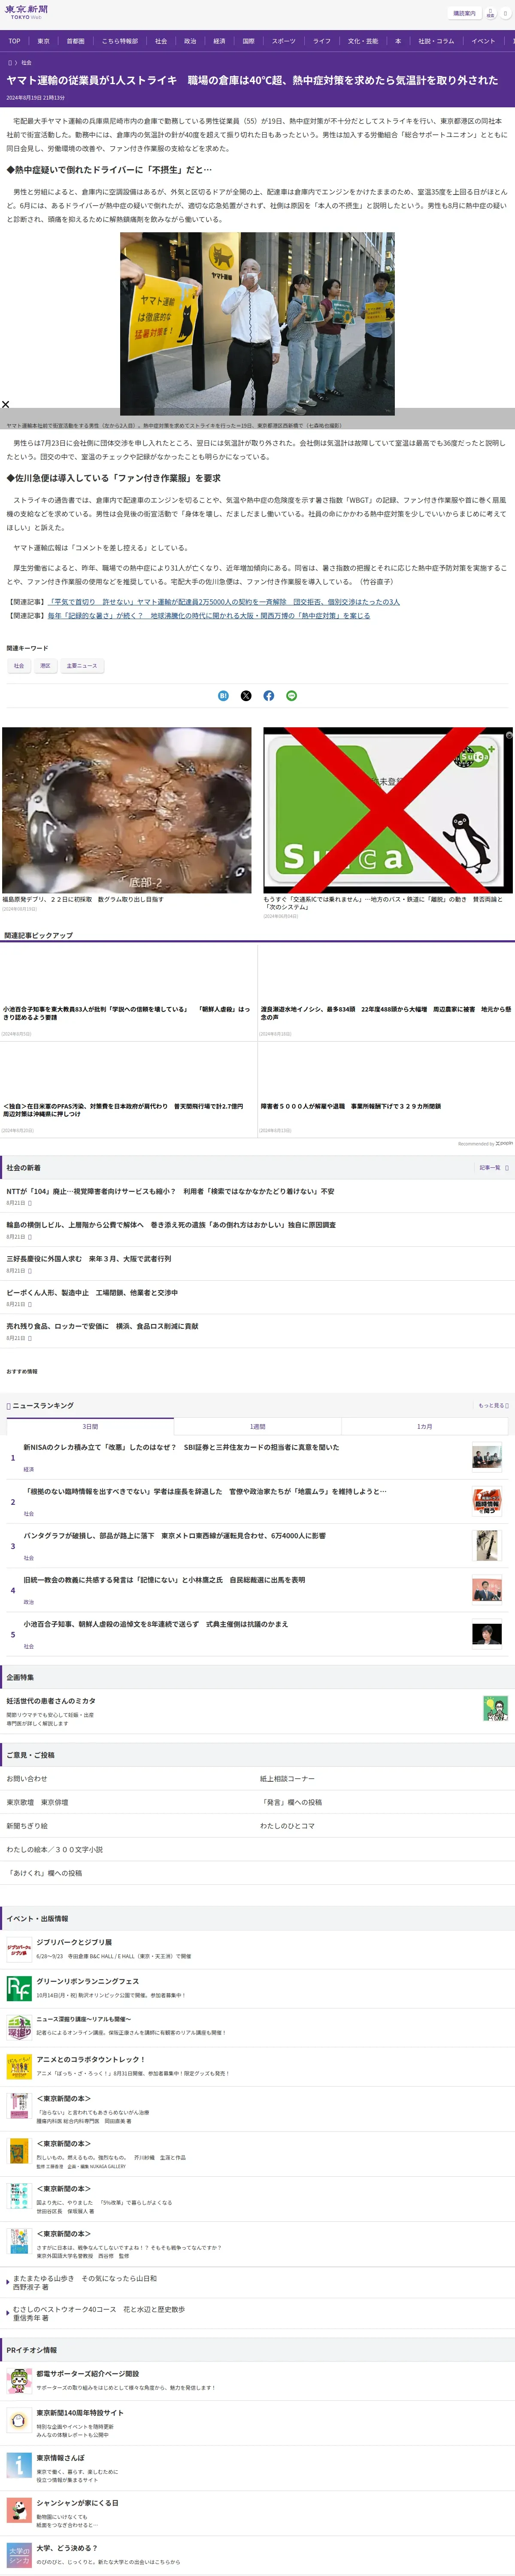This screenshot has width=515, height=2576.
Task: Select 社会 in the navigation bar
Action: pyautogui.click(x=161, y=41)
